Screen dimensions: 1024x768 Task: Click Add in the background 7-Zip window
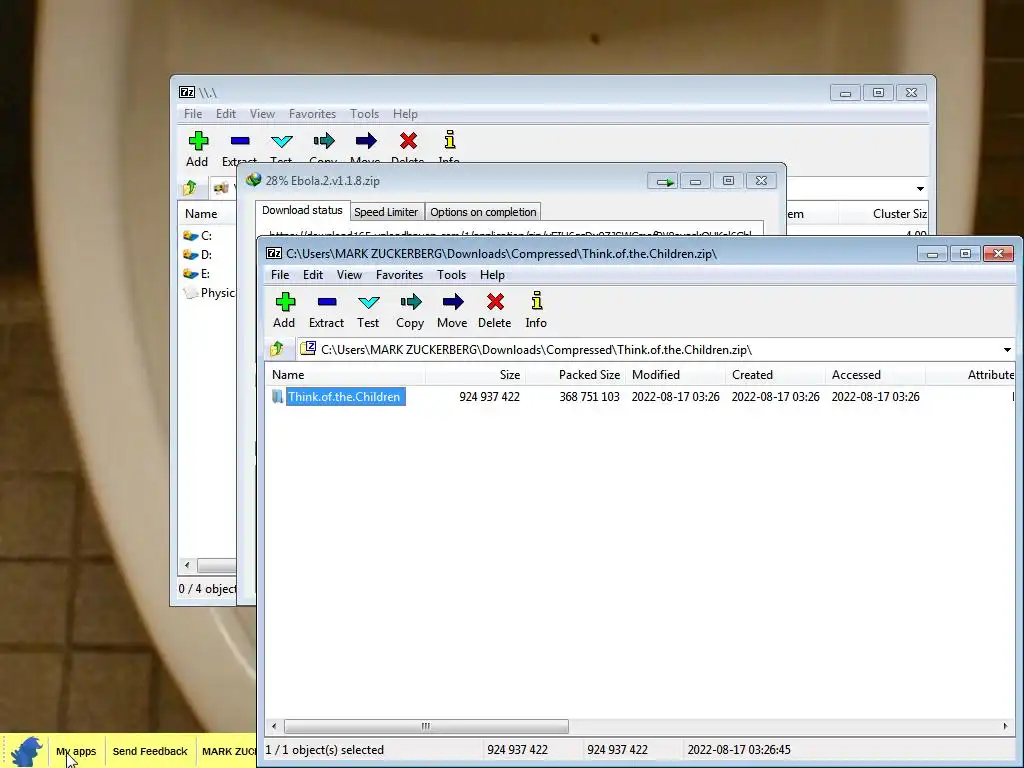[x=197, y=149]
